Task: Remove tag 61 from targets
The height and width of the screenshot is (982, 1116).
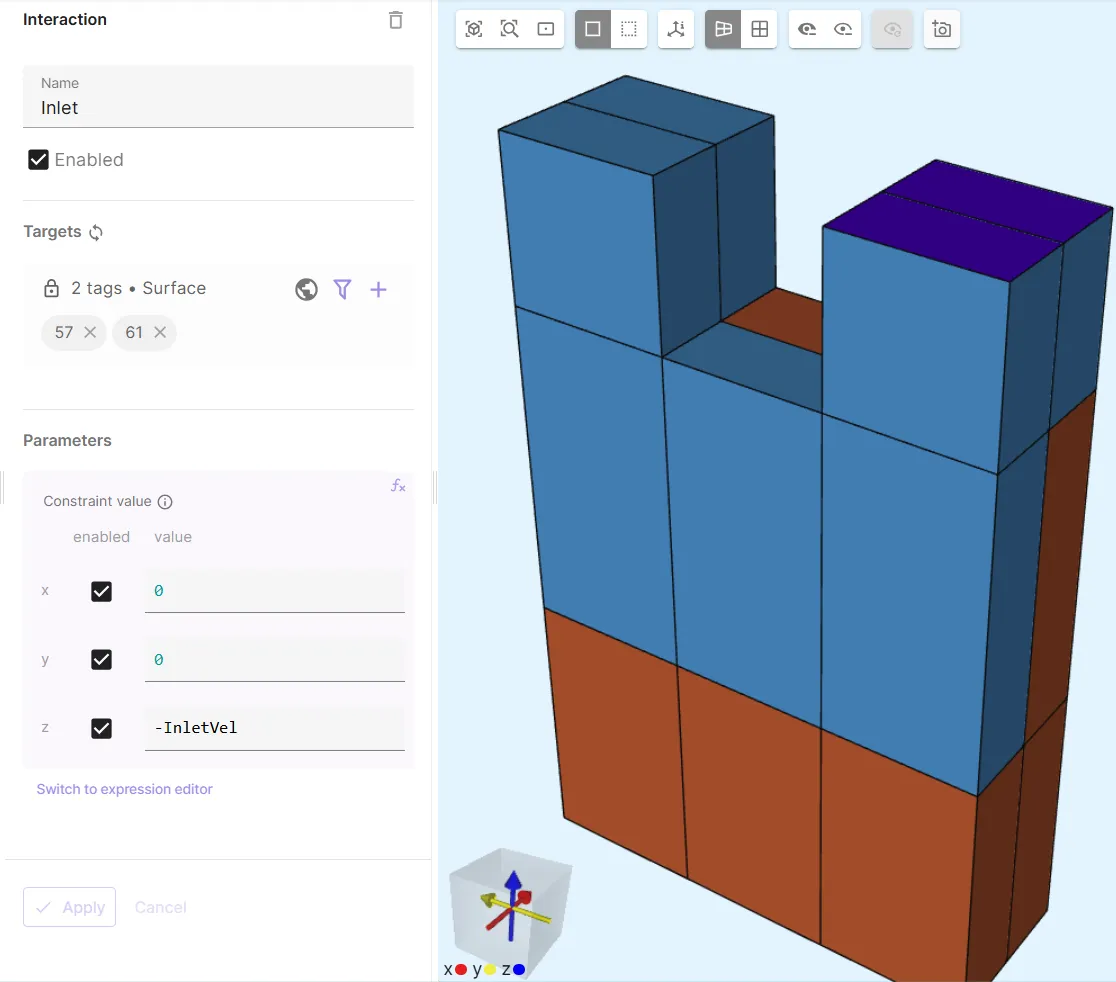Action: [x=160, y=332]
